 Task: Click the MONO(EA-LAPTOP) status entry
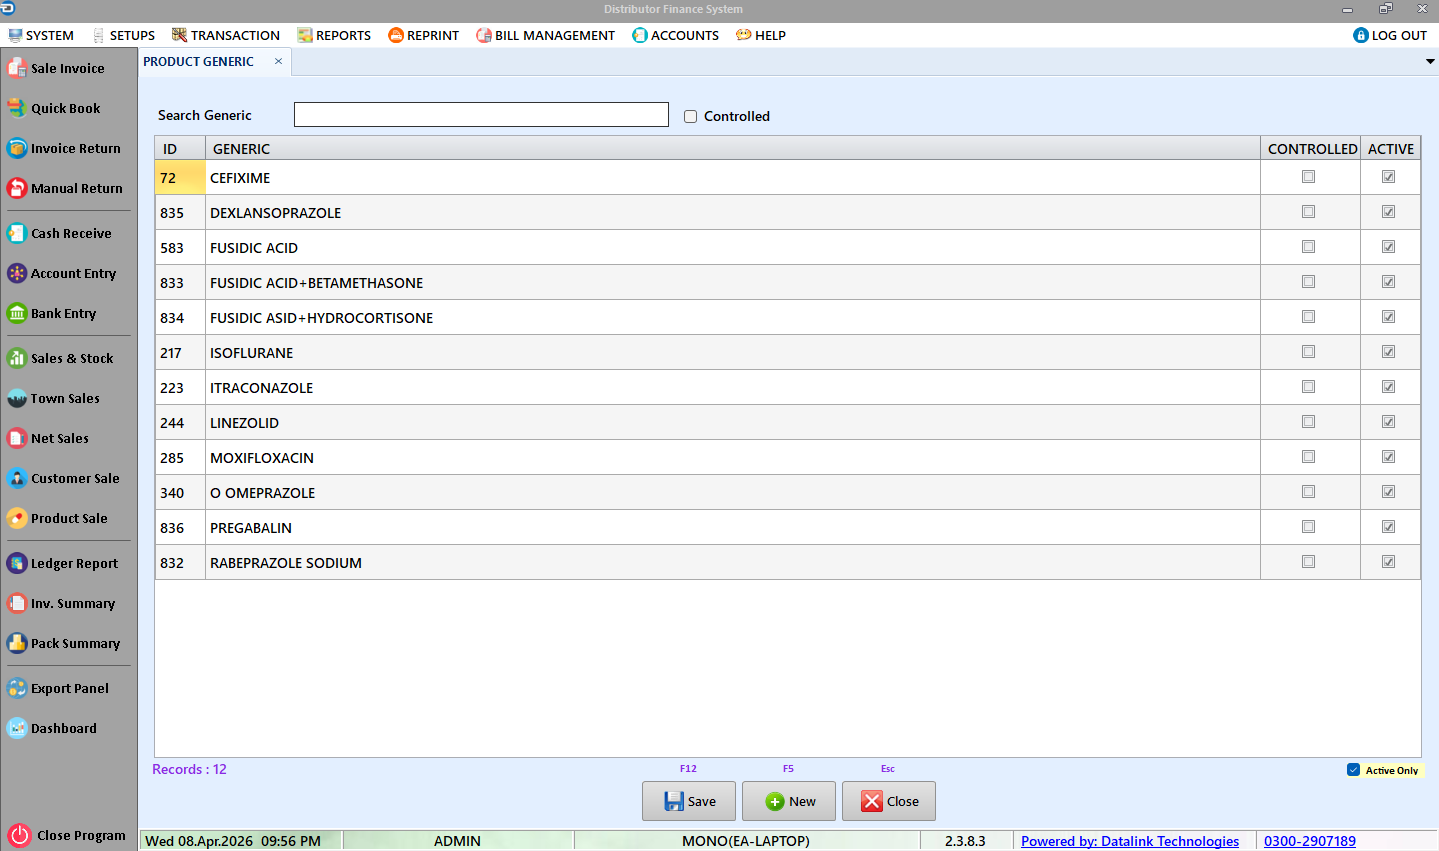[x=746, y=841]
